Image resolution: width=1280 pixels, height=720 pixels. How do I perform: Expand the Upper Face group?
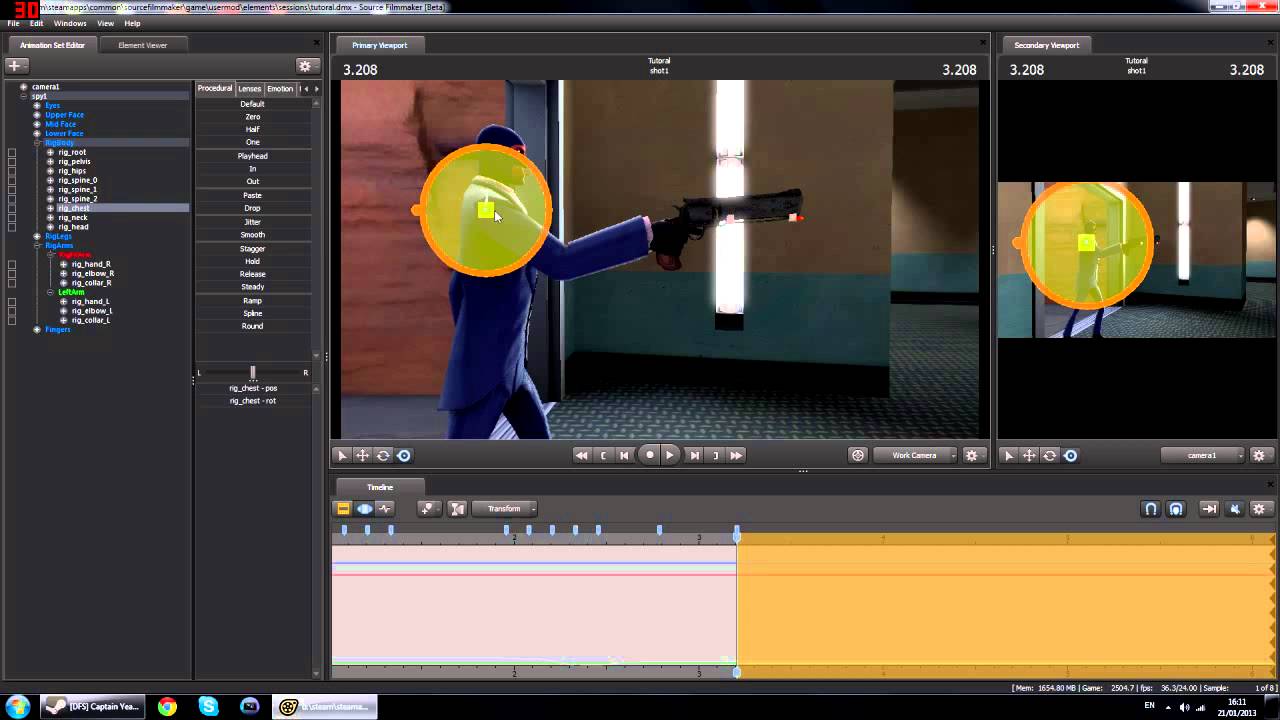point(37,115)
